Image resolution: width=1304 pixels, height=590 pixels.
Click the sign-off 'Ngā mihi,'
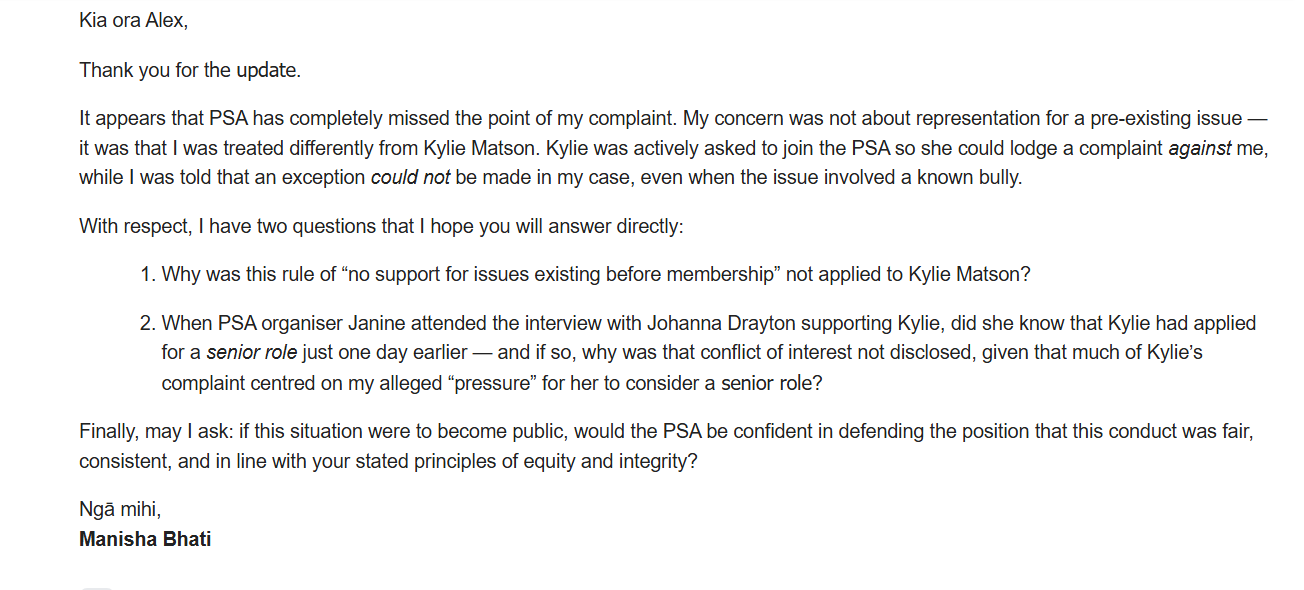click(120, 510)
